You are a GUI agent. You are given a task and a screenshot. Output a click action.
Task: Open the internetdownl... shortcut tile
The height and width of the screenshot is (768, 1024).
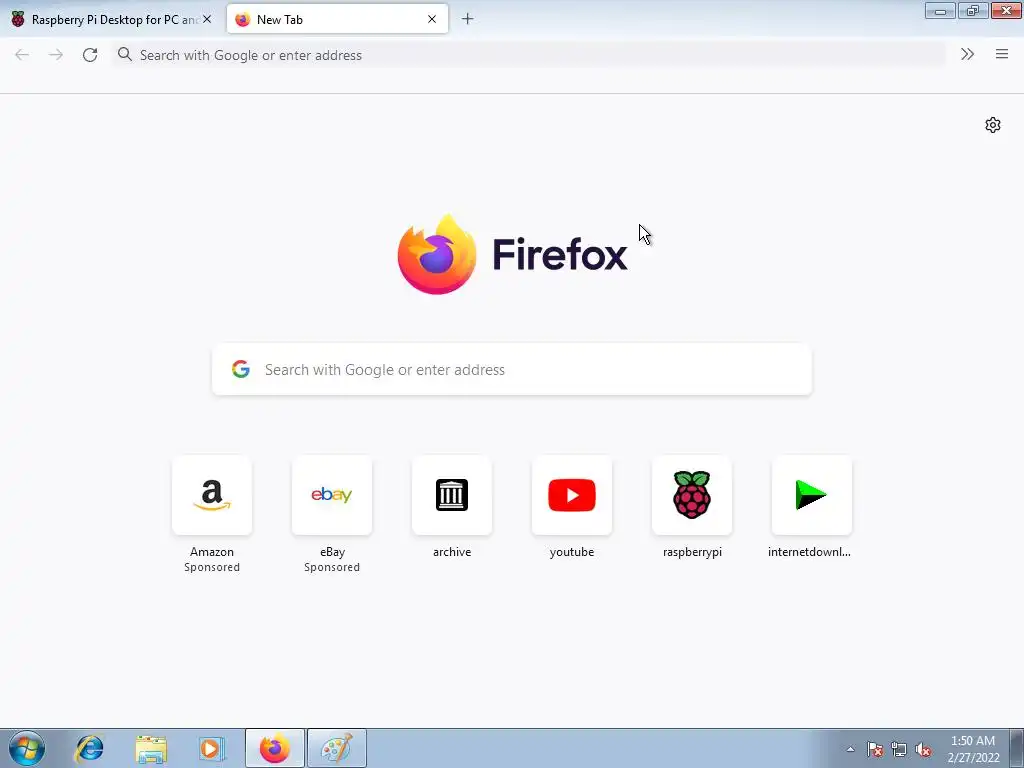[x=812, y=495]
